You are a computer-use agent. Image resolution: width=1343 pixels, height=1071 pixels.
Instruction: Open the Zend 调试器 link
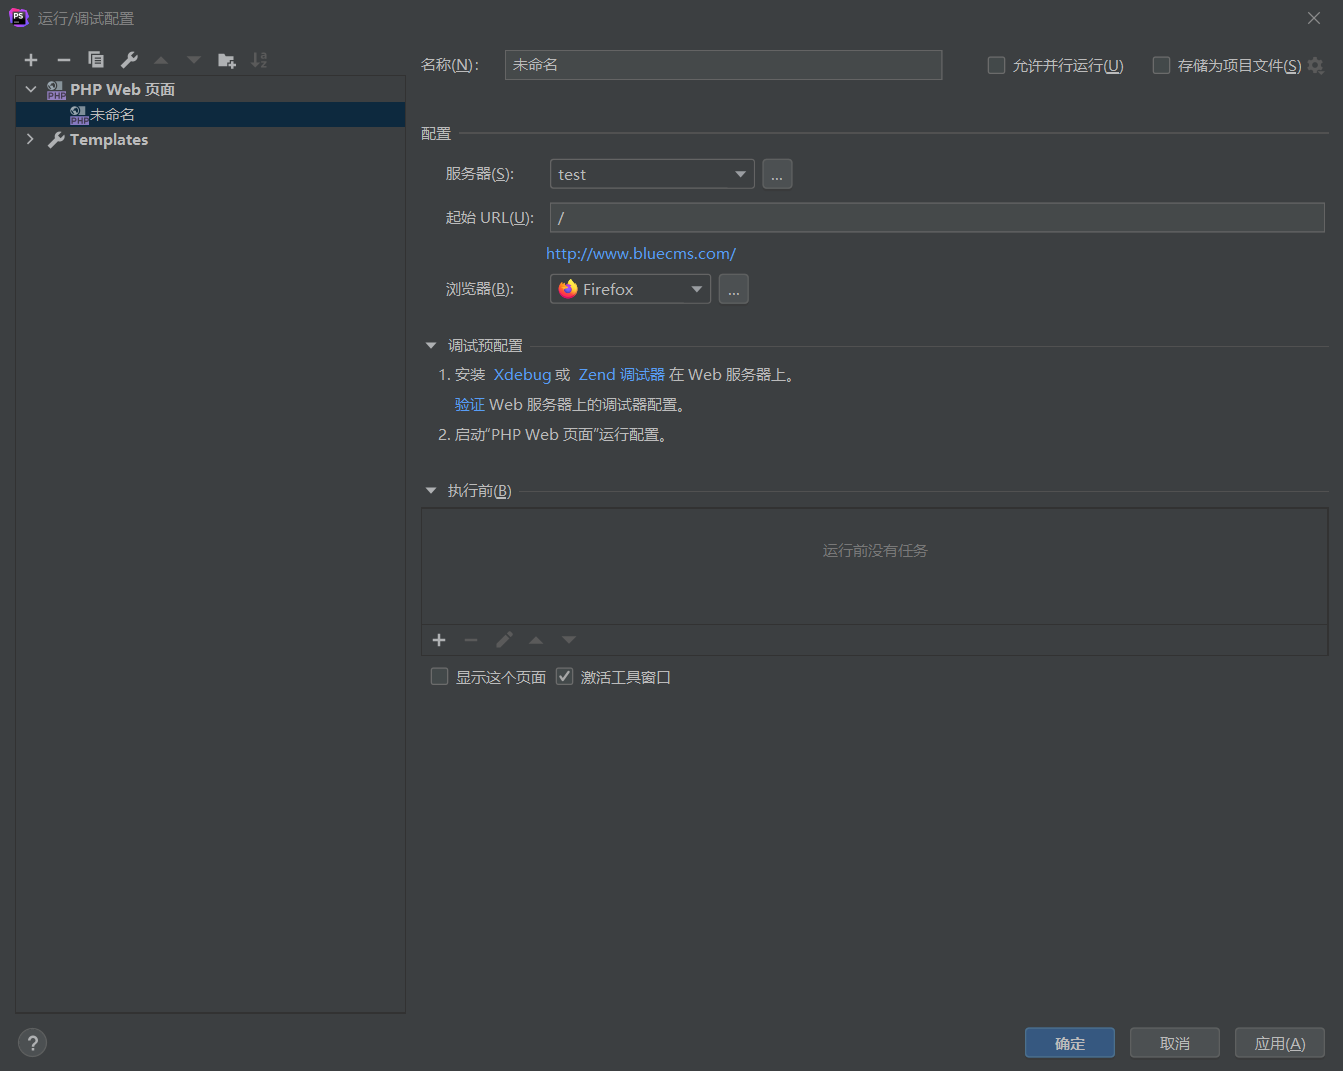pyautogui.click(x=621, y=375)
